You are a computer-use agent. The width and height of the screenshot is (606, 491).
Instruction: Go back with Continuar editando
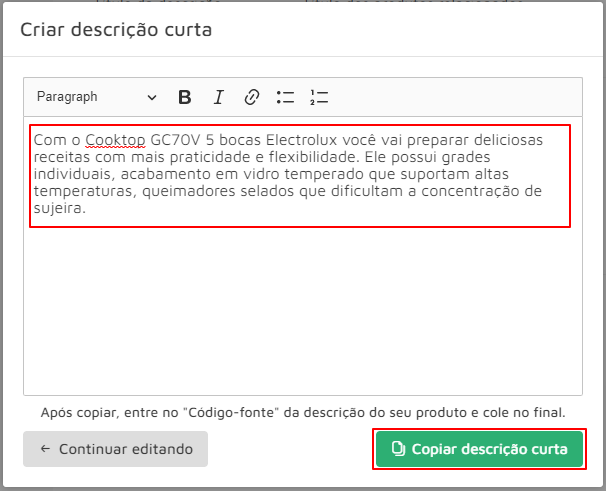pyautogui.click(x=116, y=449)
